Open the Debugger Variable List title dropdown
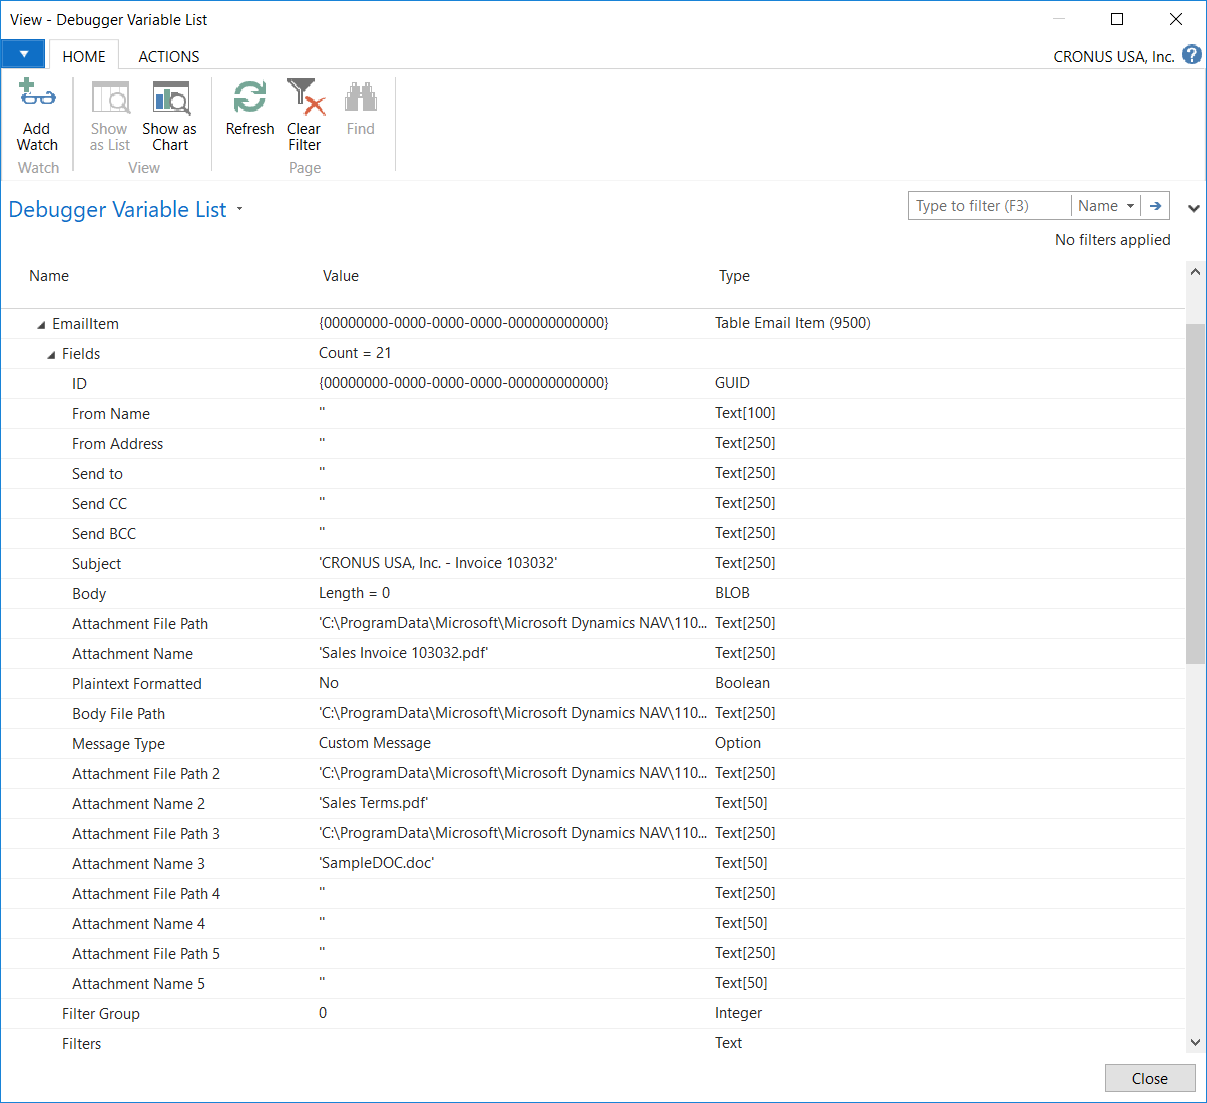The image size is (1207, 1103). (x=239, y=210)
